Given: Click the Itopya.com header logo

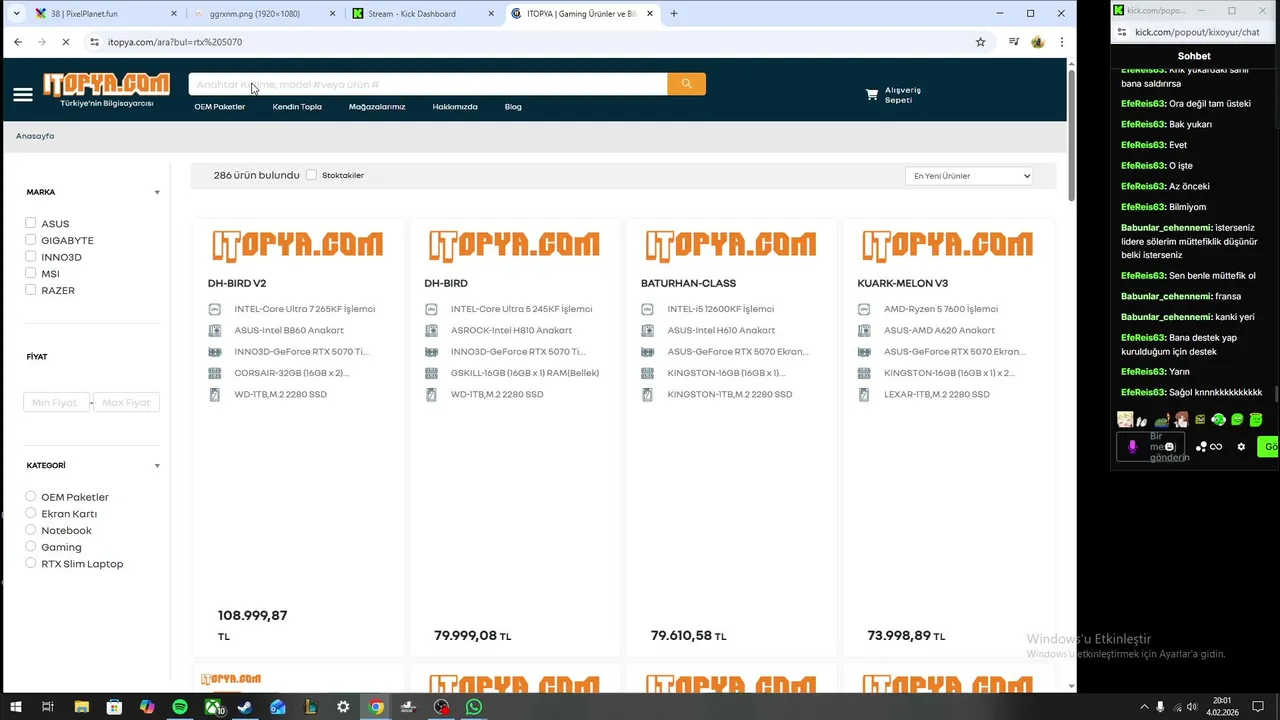Looking at the screenshot, I should (106, 84).
